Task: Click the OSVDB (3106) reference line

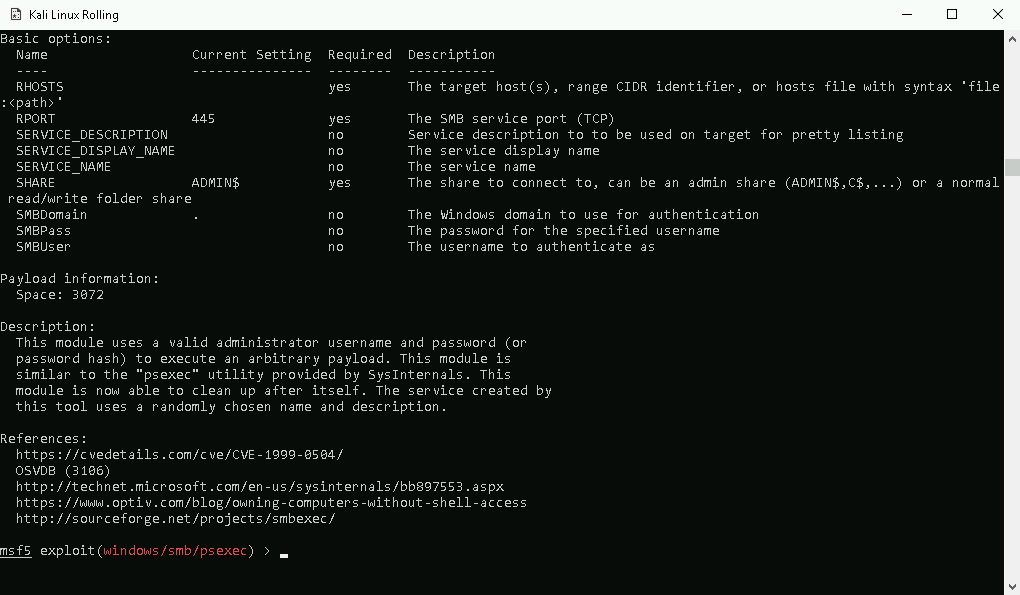Action: (x=63, y=471)
